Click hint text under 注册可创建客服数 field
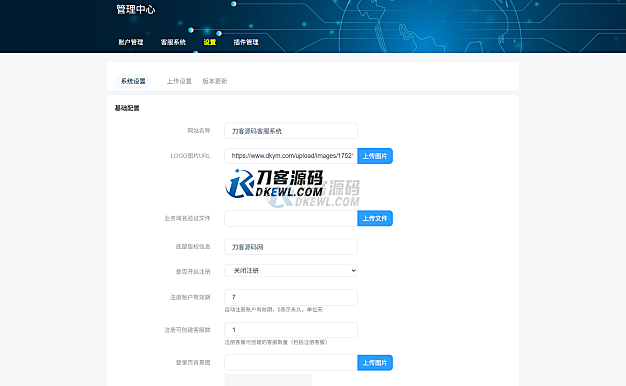Viewport: 626px width, 386px height. point(275,342)
